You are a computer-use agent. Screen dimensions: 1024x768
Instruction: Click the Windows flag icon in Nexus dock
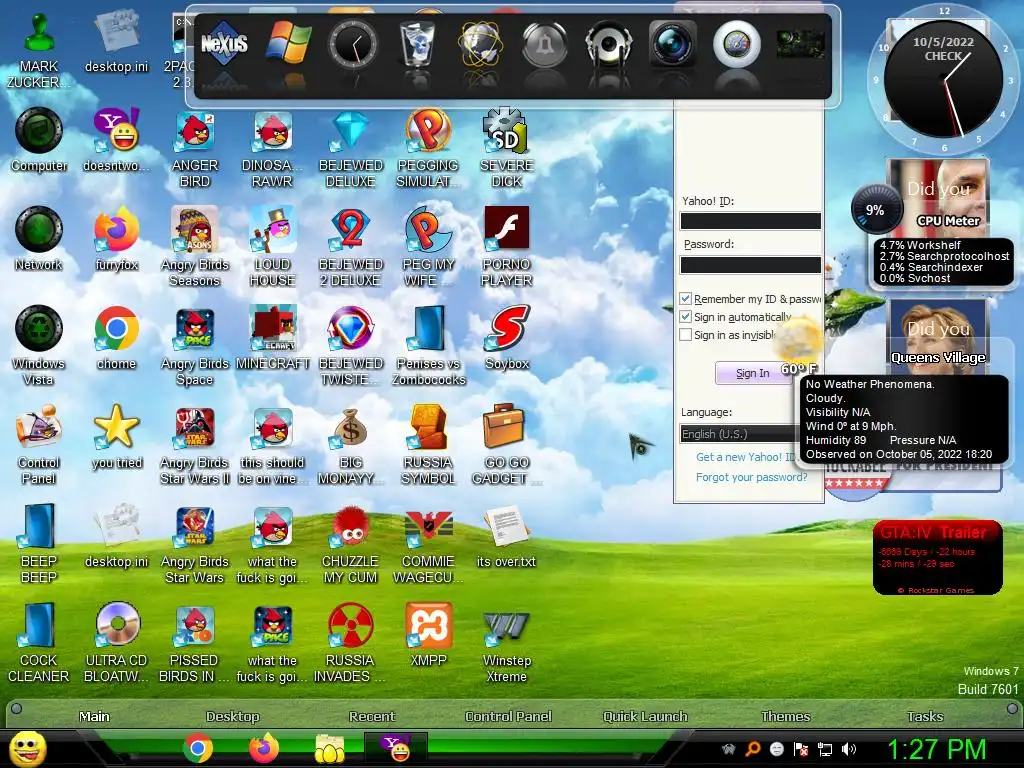288,44
